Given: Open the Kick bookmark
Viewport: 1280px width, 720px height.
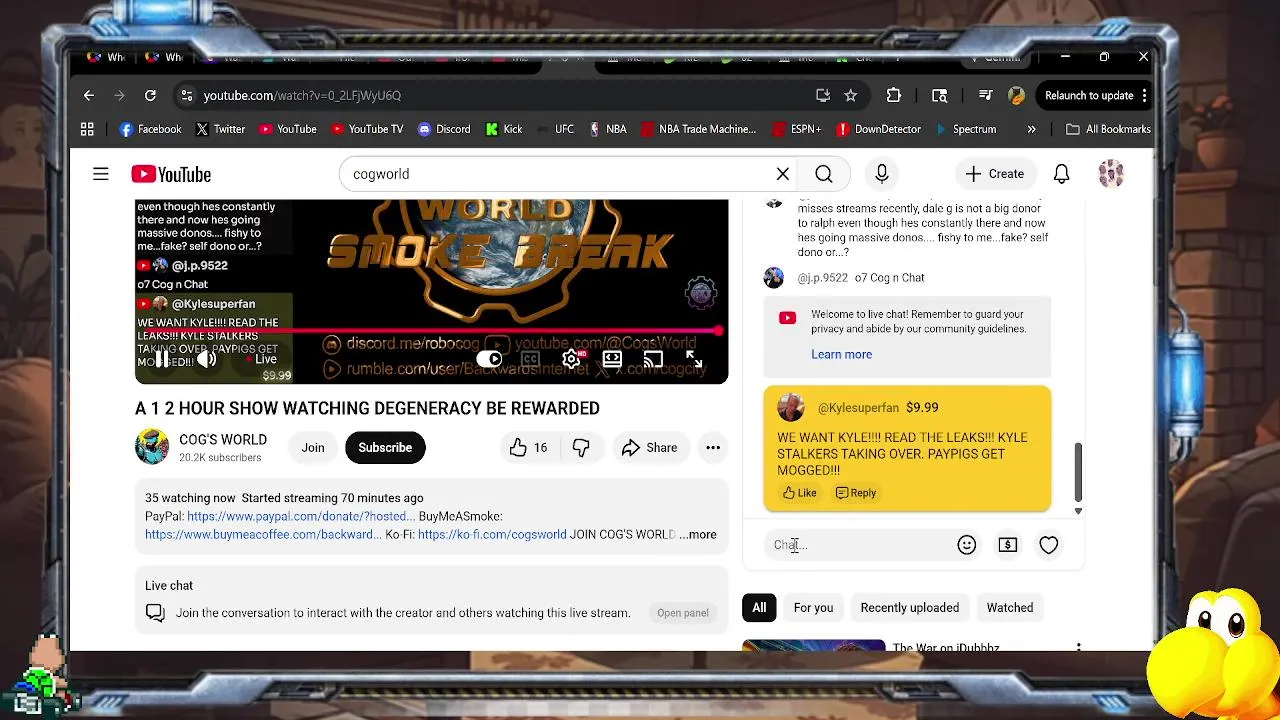Looking at the screenshot, I should (x=504, y=129).
